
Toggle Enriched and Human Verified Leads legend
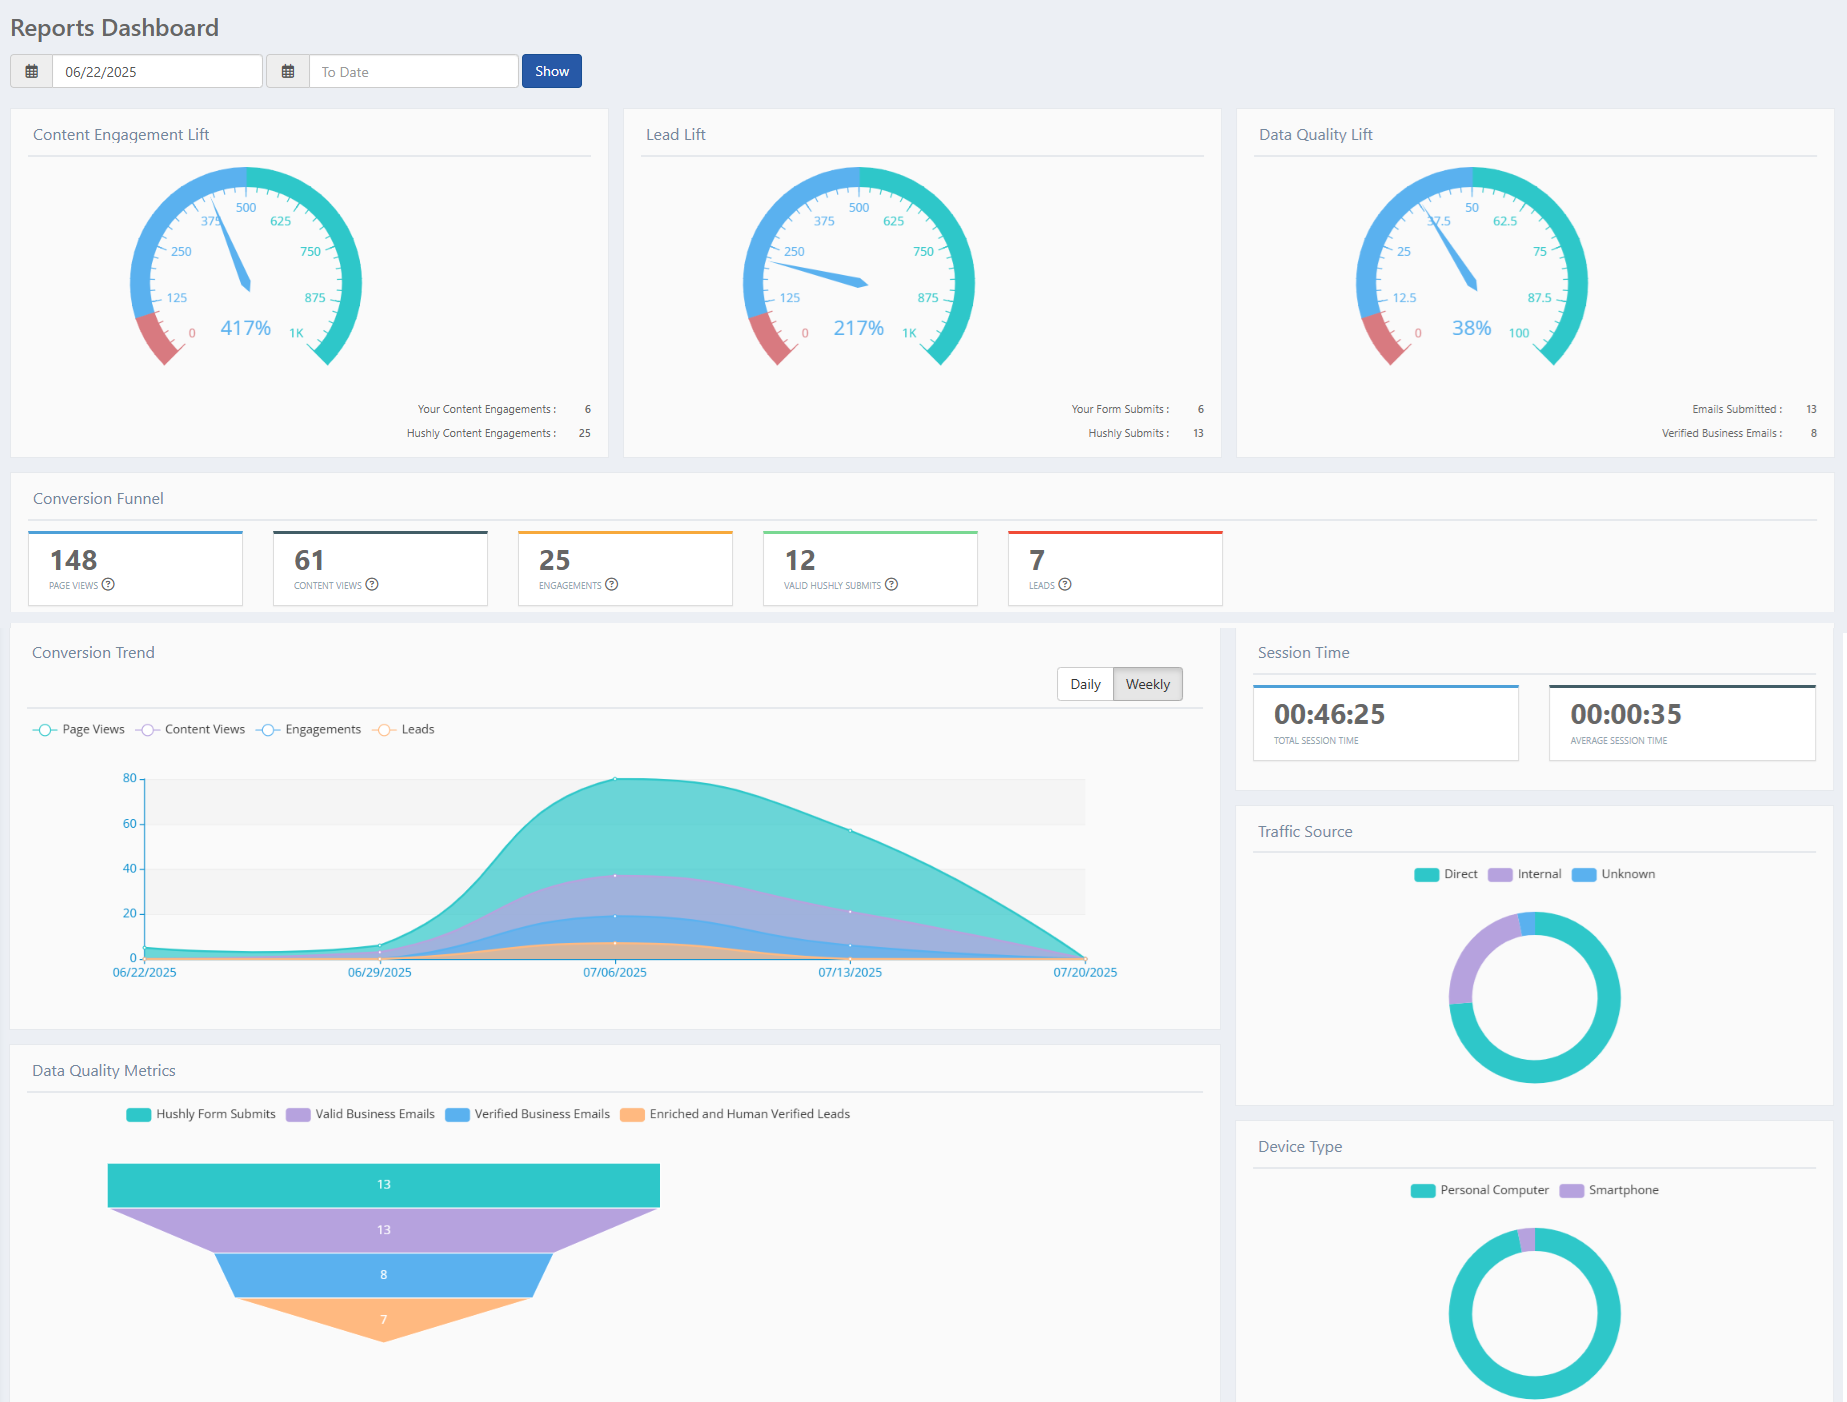click(735, 1114)
